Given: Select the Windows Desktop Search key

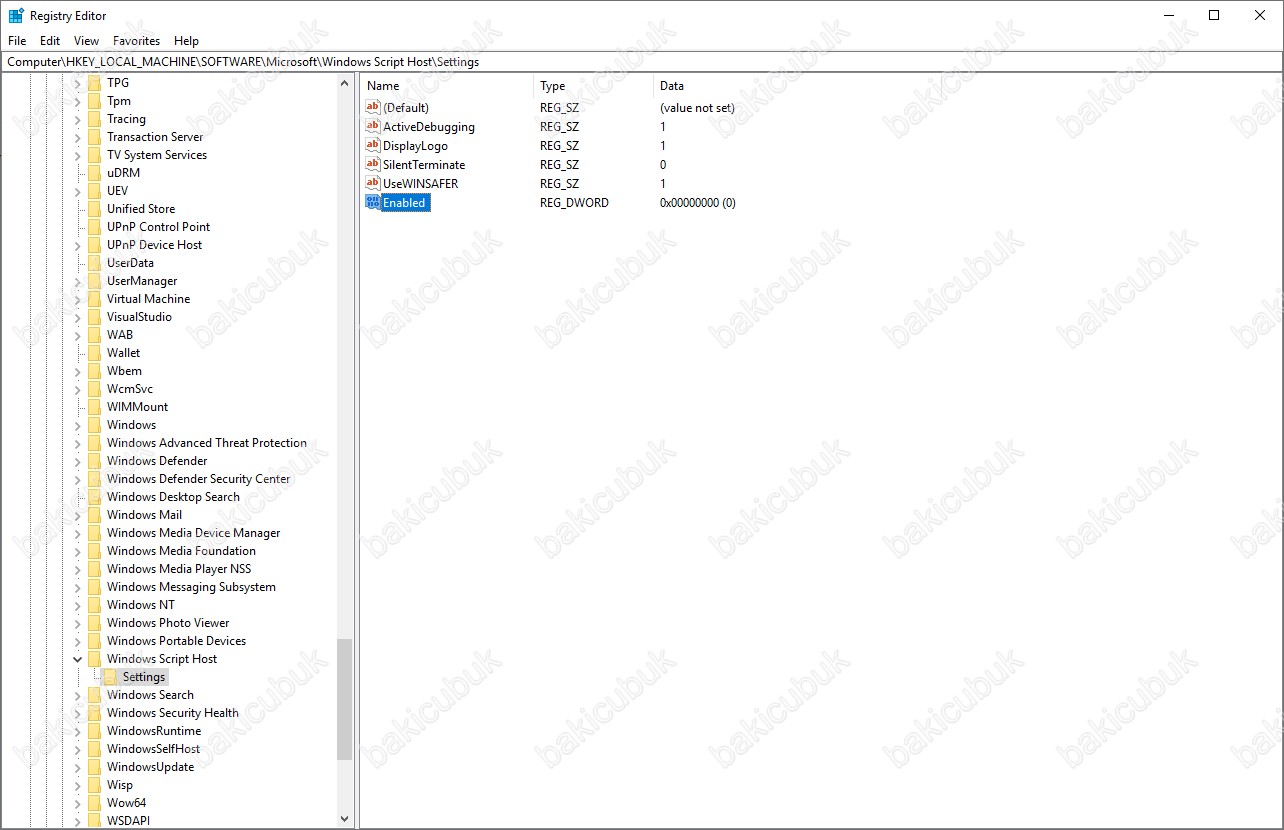Looking at the screenshot, I should [173, 497].
